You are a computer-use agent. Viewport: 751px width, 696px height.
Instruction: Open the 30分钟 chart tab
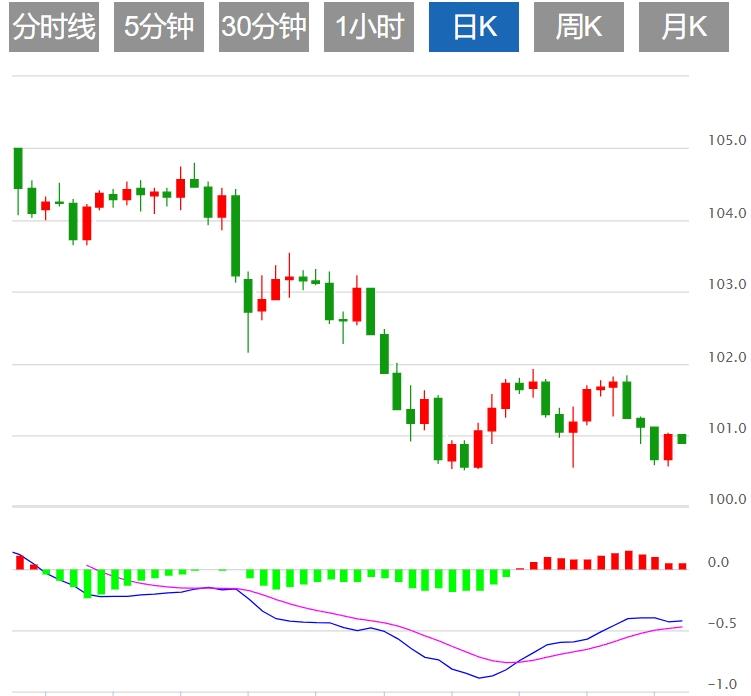tap(264, 27)
